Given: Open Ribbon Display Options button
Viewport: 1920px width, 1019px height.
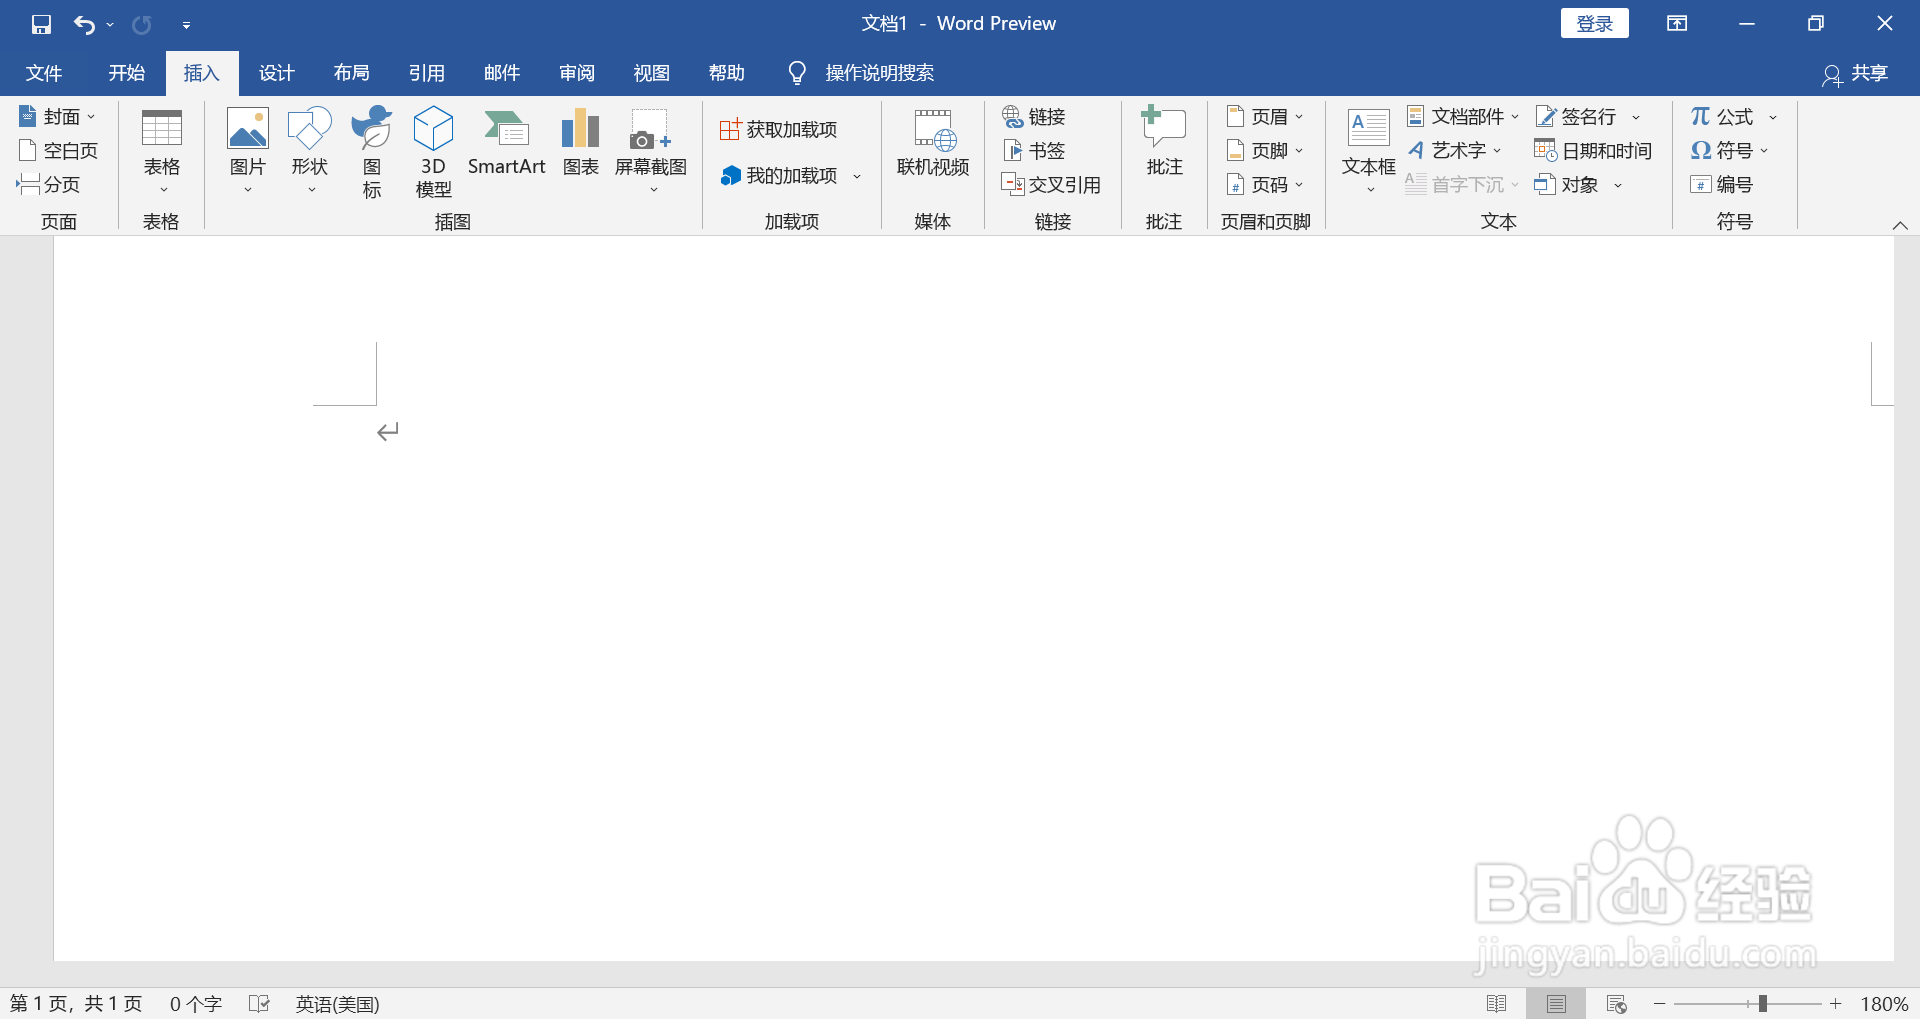Looking at the screenshot, I should coord(1677,24).
